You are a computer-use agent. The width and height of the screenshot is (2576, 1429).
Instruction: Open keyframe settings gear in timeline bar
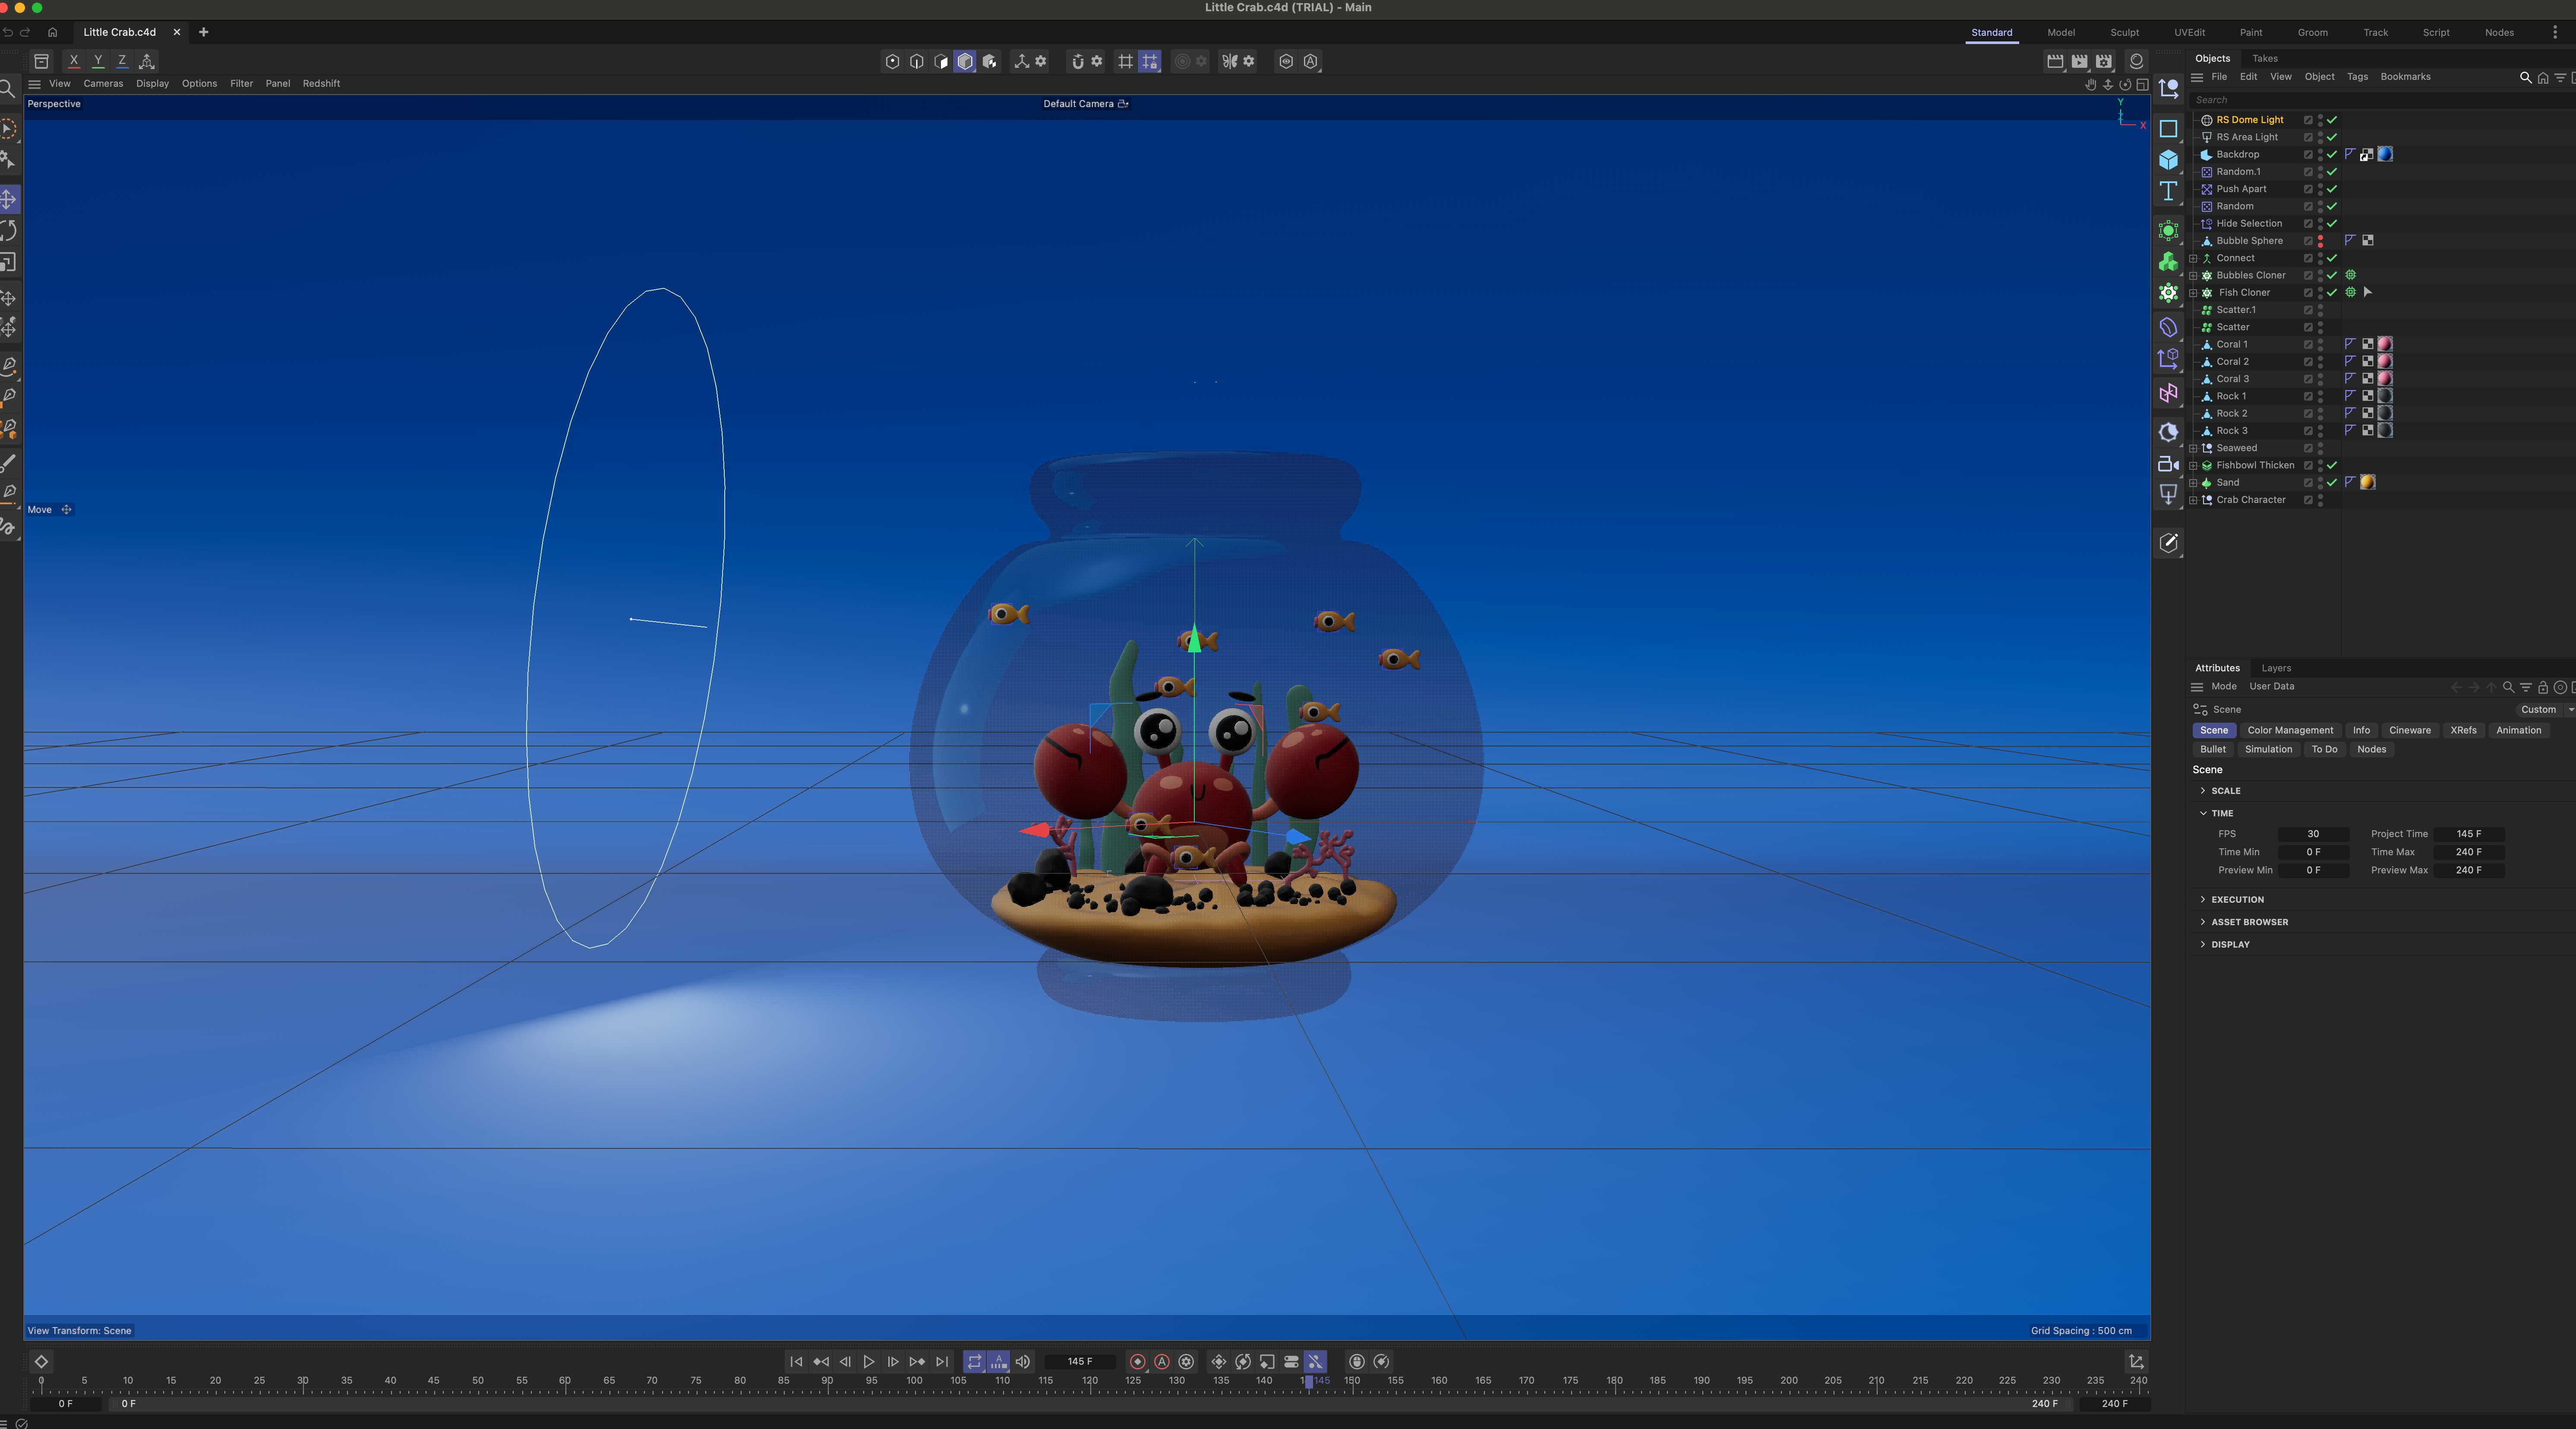click(1186, 1362)
